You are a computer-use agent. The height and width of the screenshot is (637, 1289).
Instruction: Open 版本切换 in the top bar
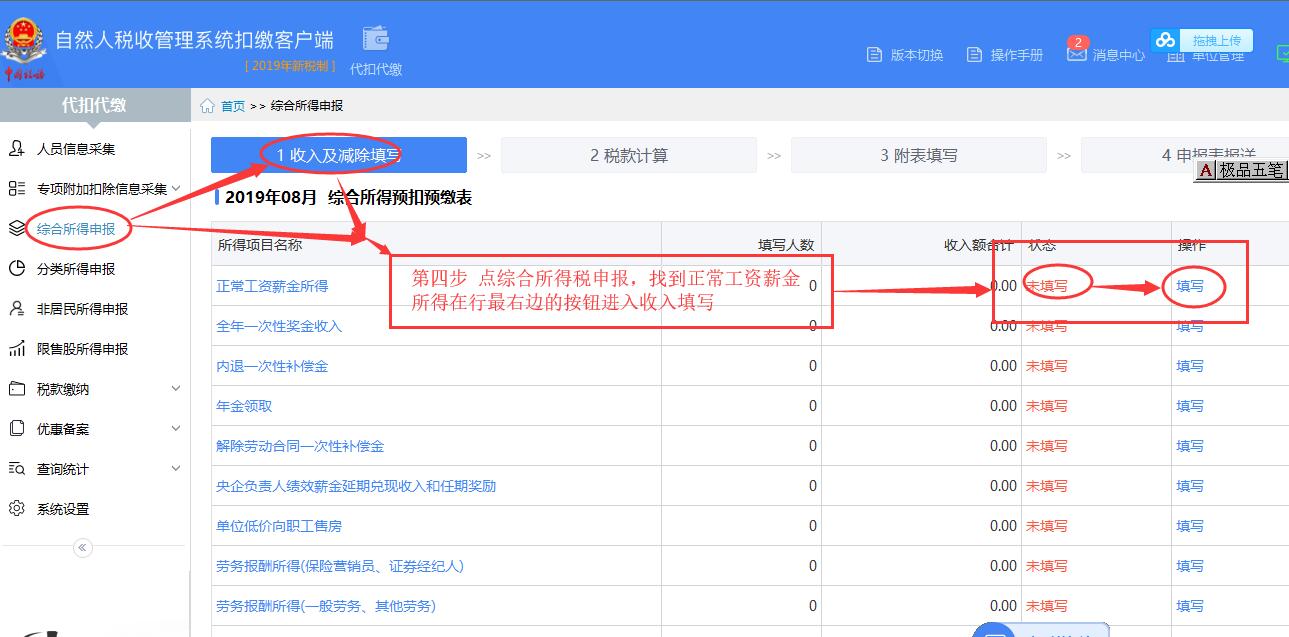pyautogui.click(x=905, y=55)
